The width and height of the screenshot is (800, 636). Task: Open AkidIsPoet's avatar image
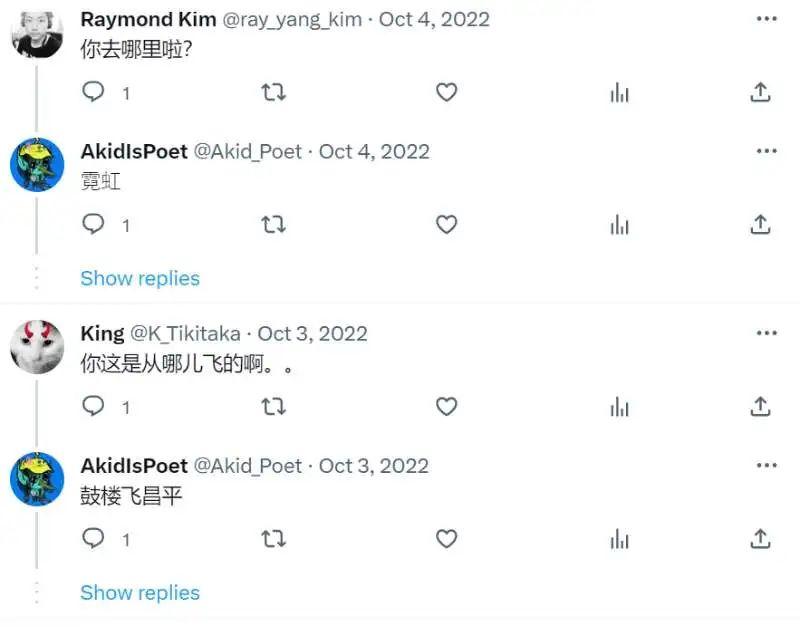(x=36, y=164)
